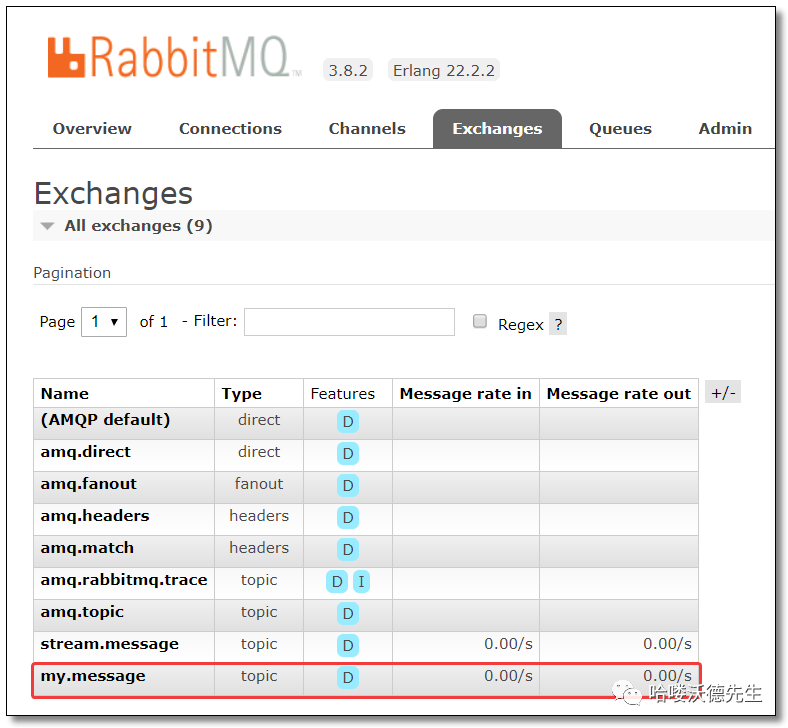
Task: Click the 3.8.2 version label
Action: click(348, 70)
